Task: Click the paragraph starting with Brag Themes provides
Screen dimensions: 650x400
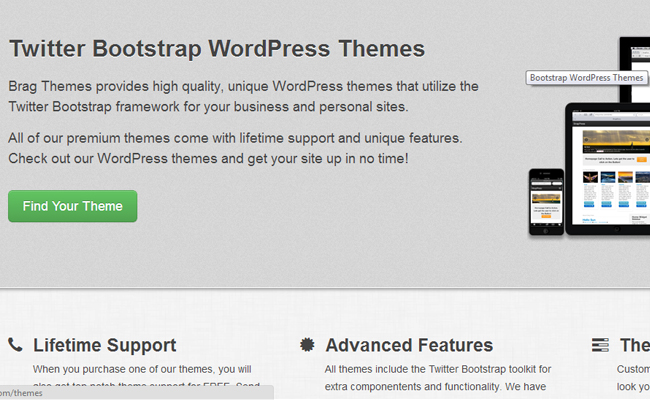Action: [x=243, y=96]
